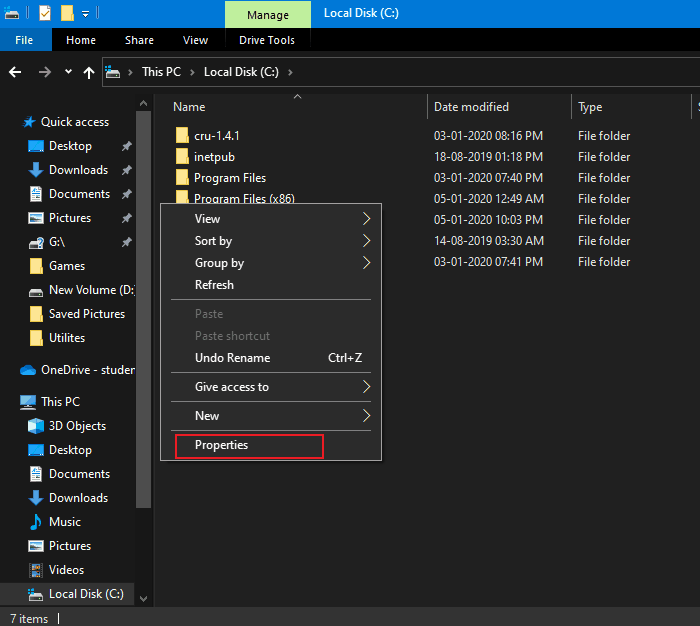Switch to the View ribbon tab
The height and width of the screenshot is (626, 700).
(196, 40)
